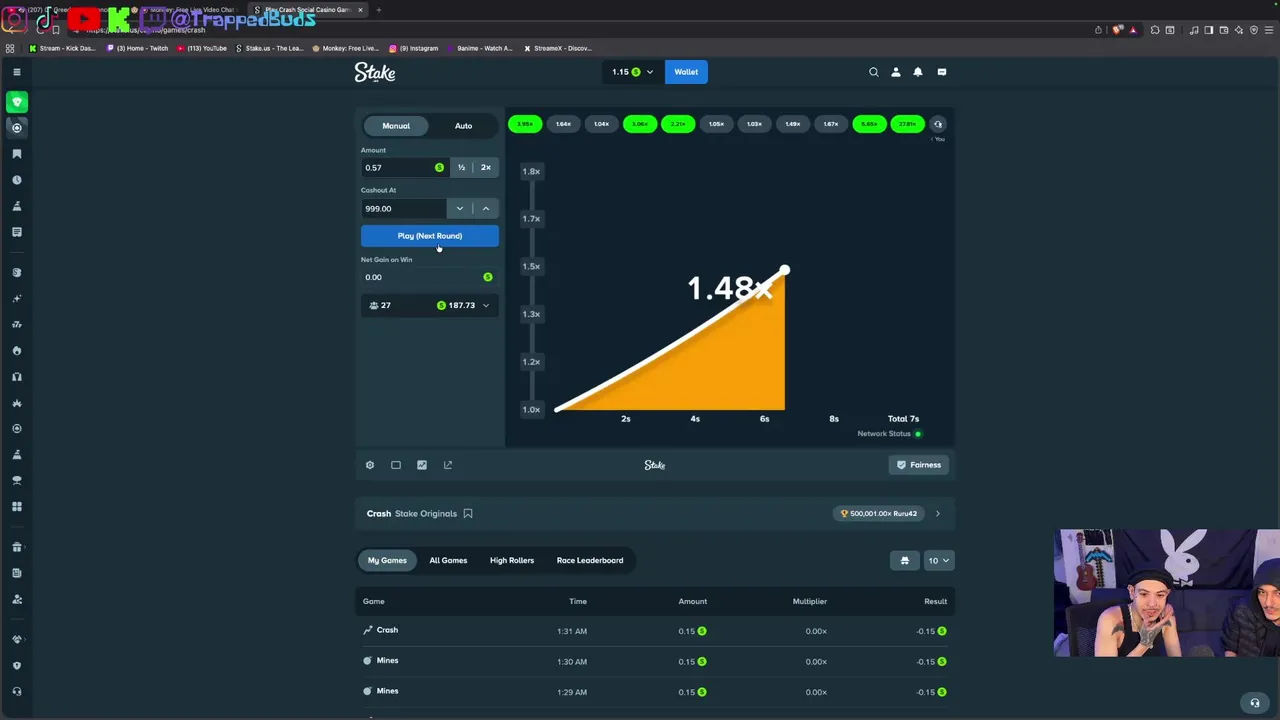Open the notifications bell
Viewport: 1280px width, 720px height.
[x=918, y=72]
